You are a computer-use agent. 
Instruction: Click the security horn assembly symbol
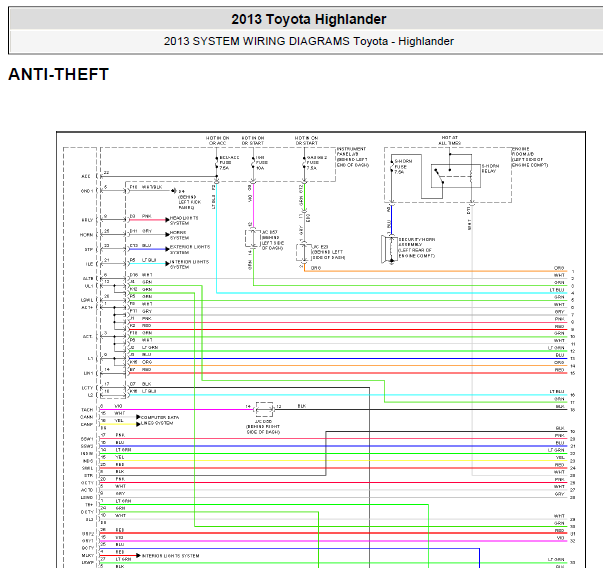pyautogui.click(x=389, y=249)
